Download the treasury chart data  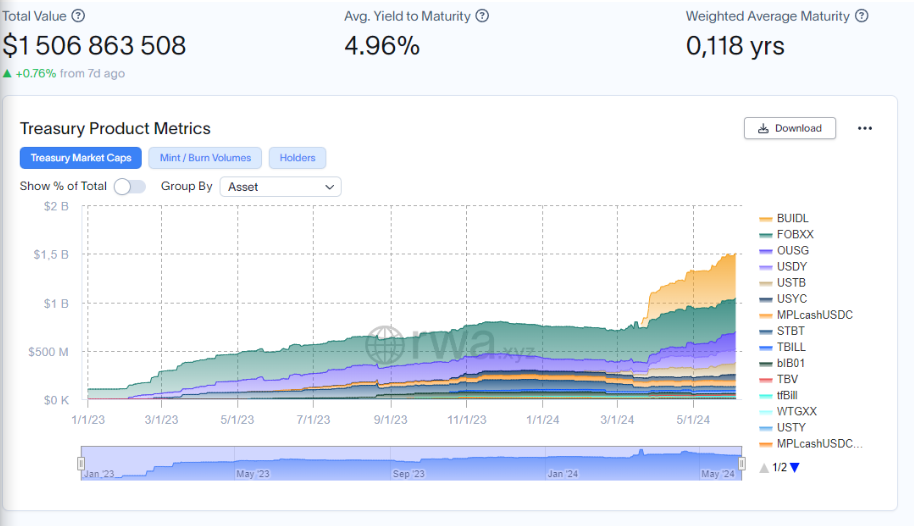(790, 128)
